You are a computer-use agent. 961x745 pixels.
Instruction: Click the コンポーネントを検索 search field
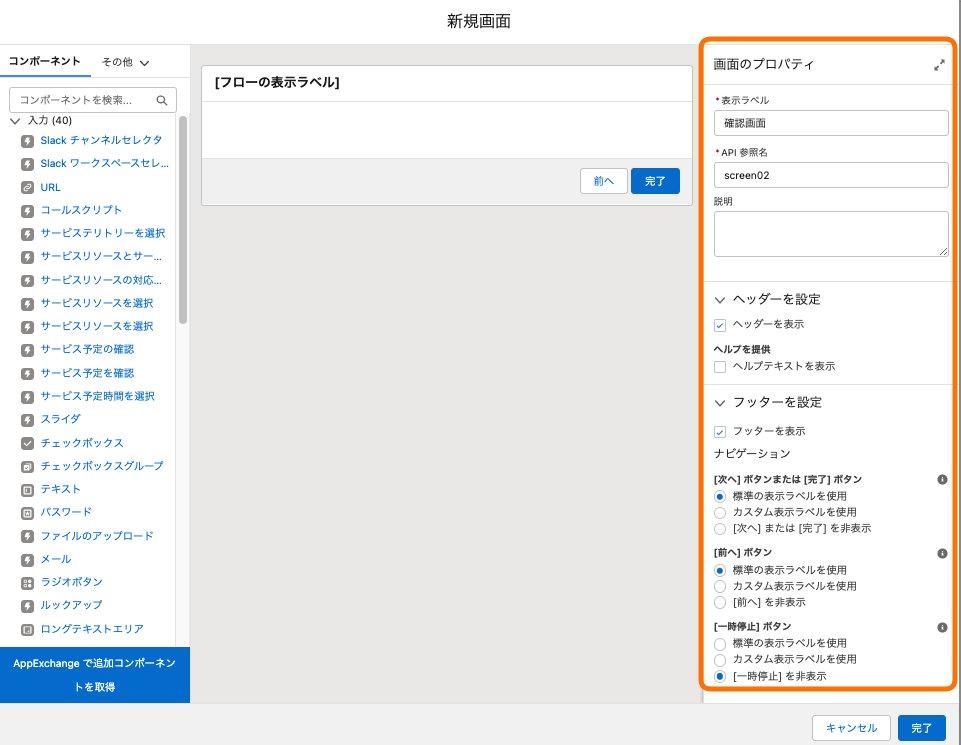click(x=93, y=100)
